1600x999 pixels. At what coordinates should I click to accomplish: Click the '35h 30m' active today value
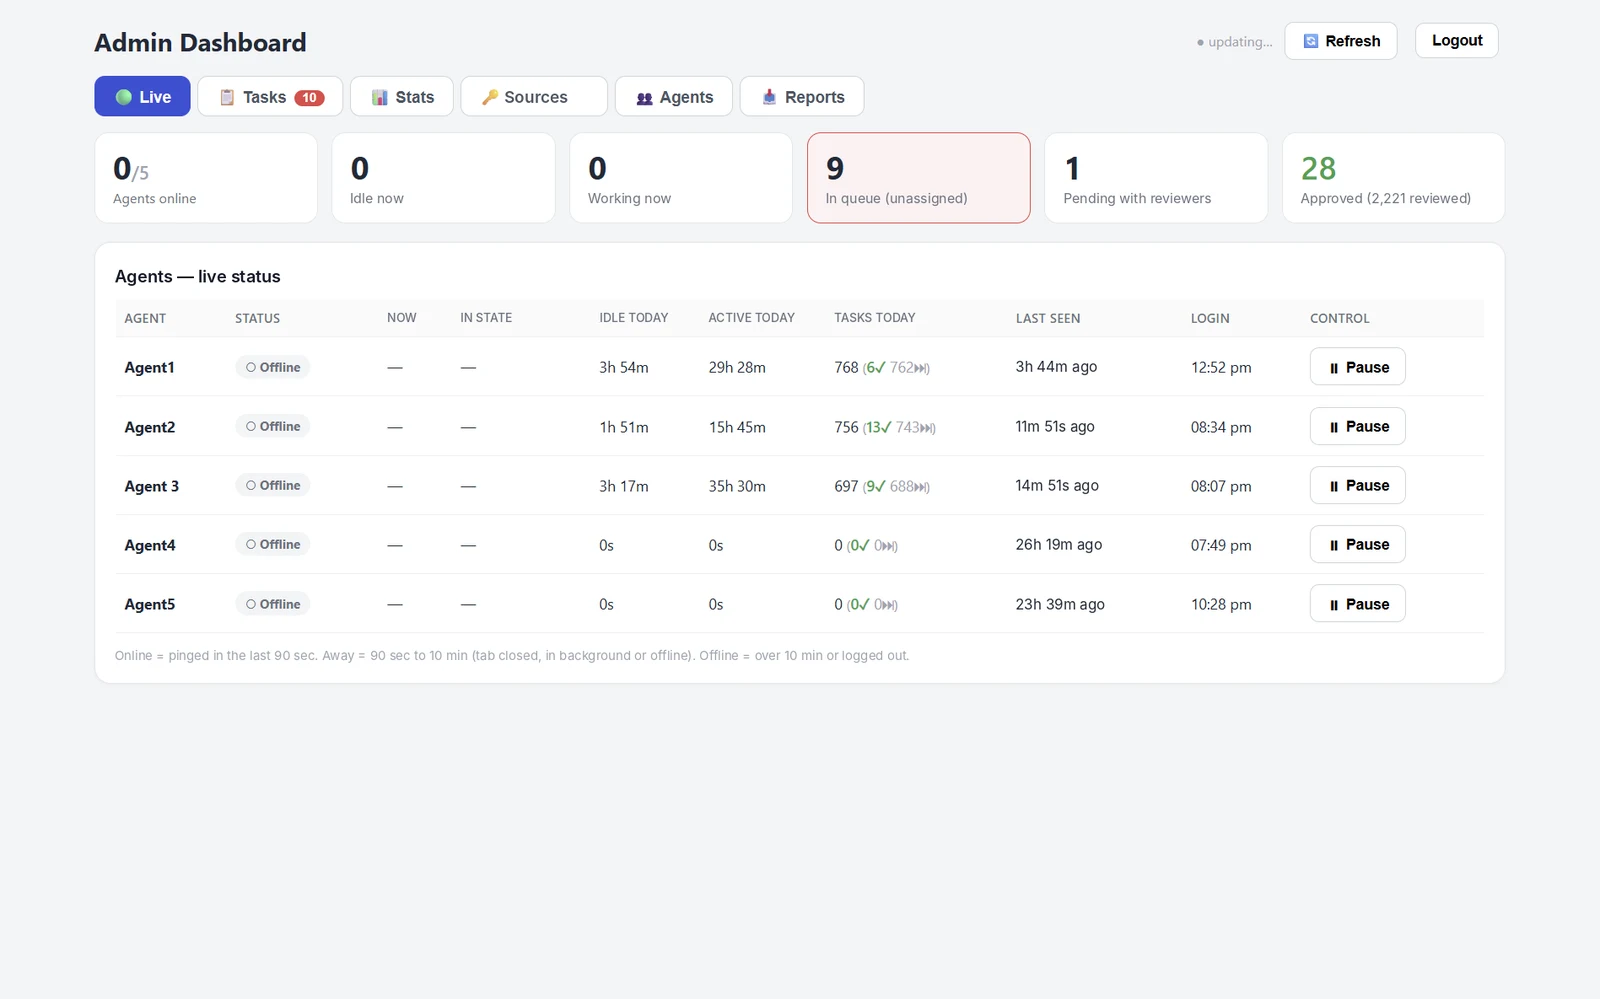[x=737, y=486]
